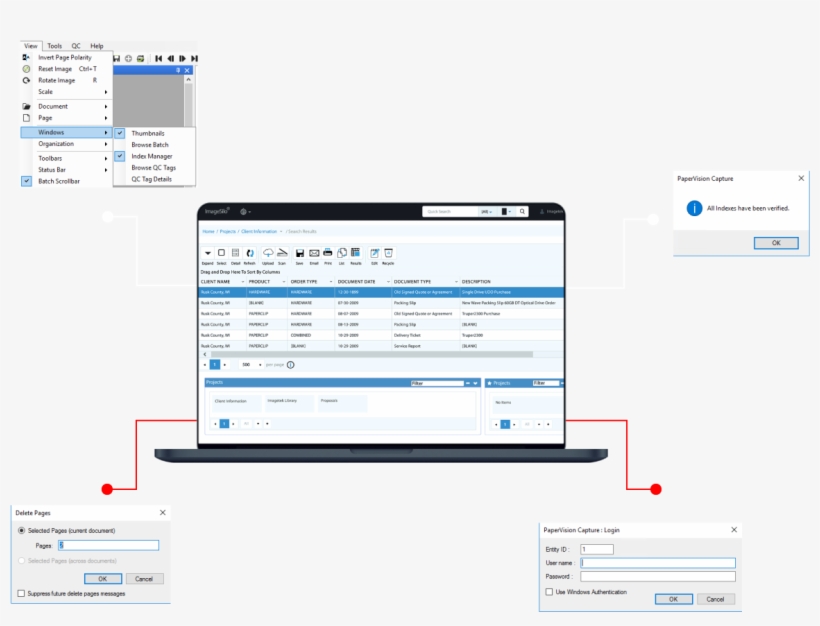Screen dimensions: 820x626
Task: Choose Rotate Image in the View menu
Action: pos(67,81)
